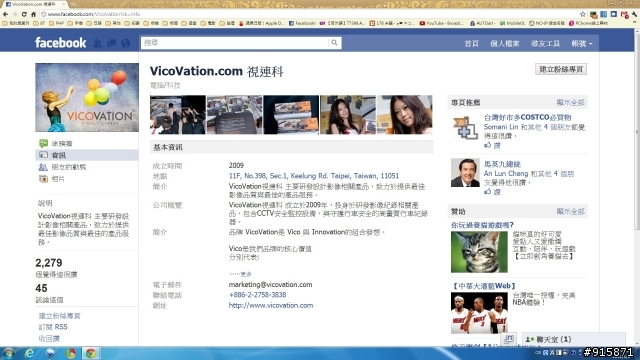Open Facebook notifications globe icon
Viewport: 640px width, 360px height.
126,43
